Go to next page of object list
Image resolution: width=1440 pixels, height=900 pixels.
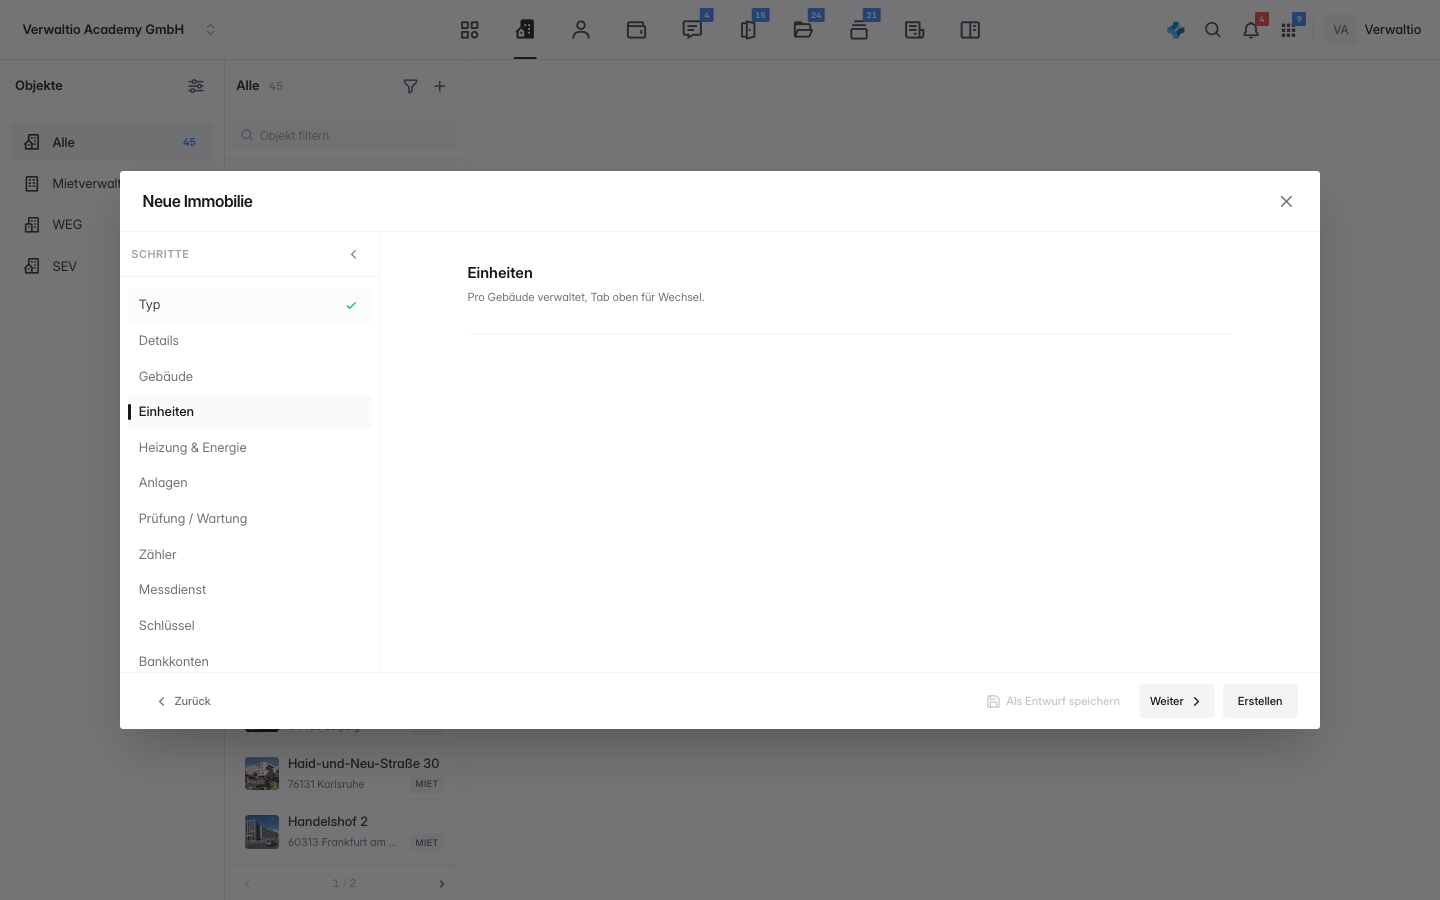pyautogui.click(x=442, y=884)
